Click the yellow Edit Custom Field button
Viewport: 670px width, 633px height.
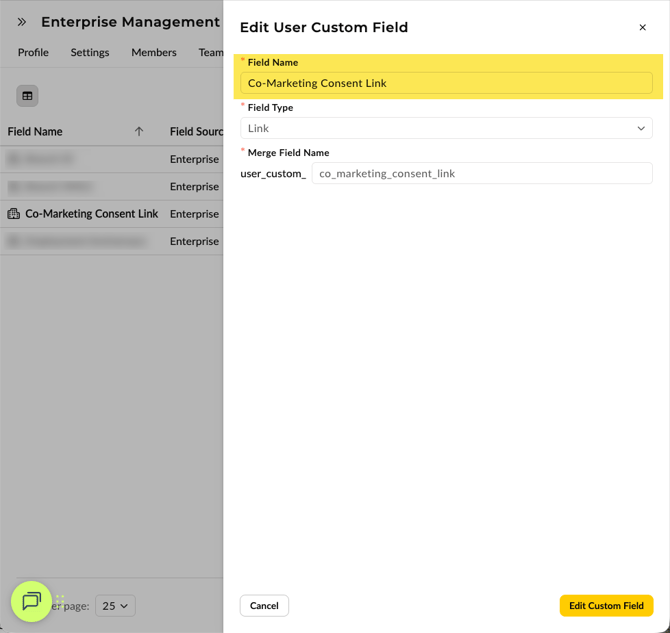coord(606,606)
